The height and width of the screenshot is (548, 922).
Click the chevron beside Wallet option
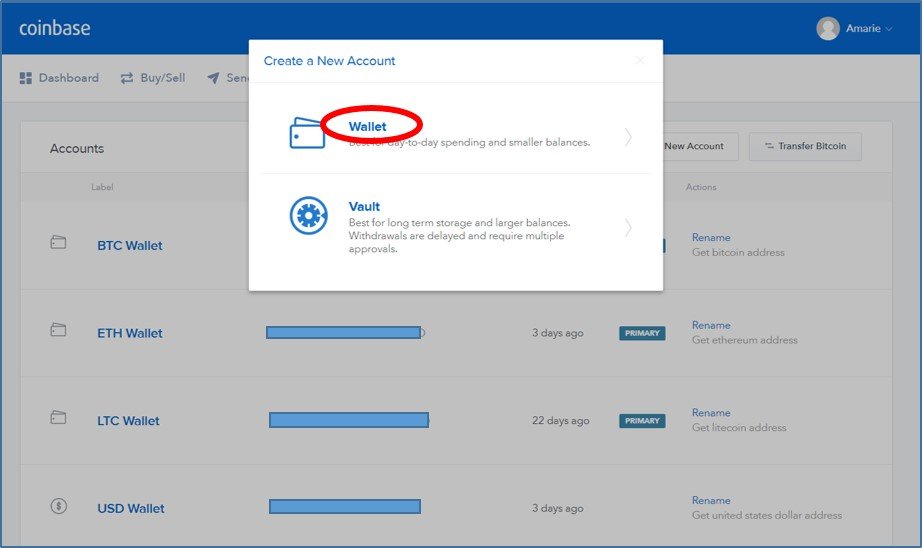click(x=628, y=137)
